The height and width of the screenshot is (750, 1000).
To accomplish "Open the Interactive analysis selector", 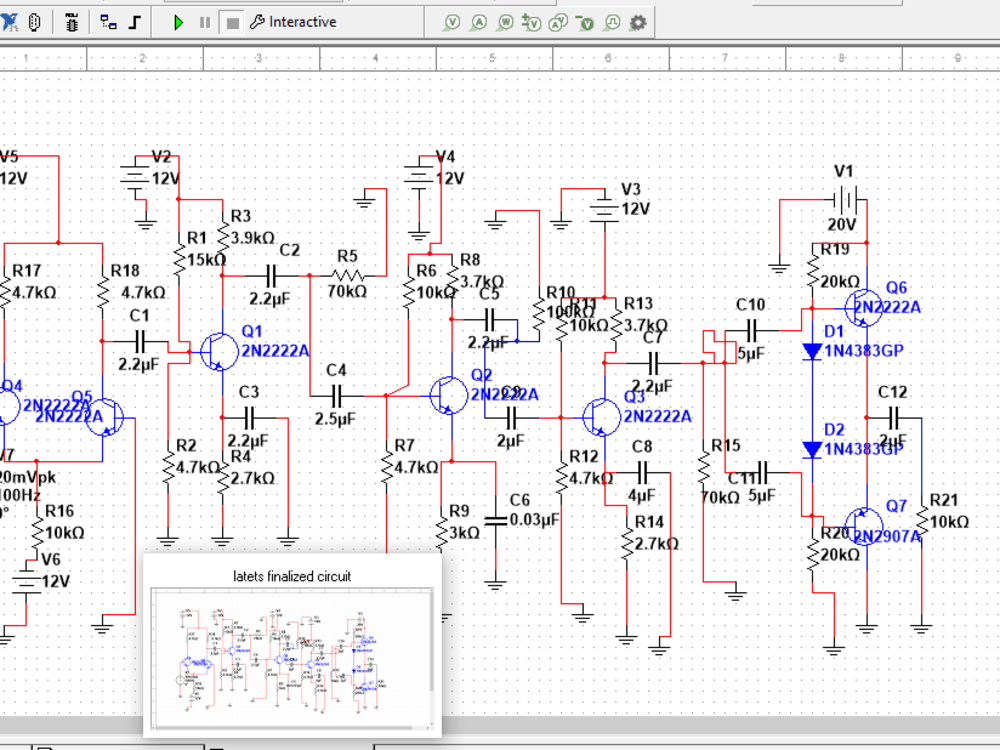I will coord(305,21).
